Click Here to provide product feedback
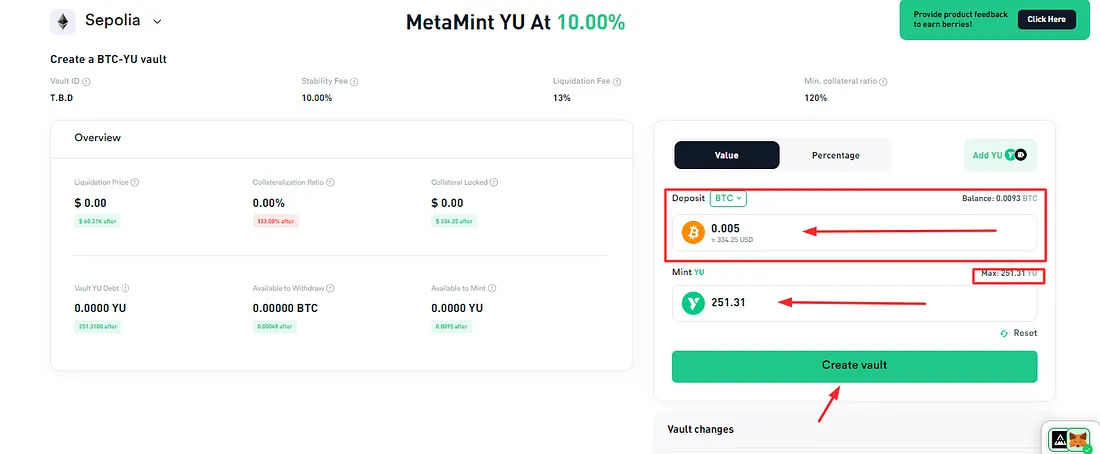This screenshot has width=1100, height=454. pyautogui.click(x=1046, y=20)
